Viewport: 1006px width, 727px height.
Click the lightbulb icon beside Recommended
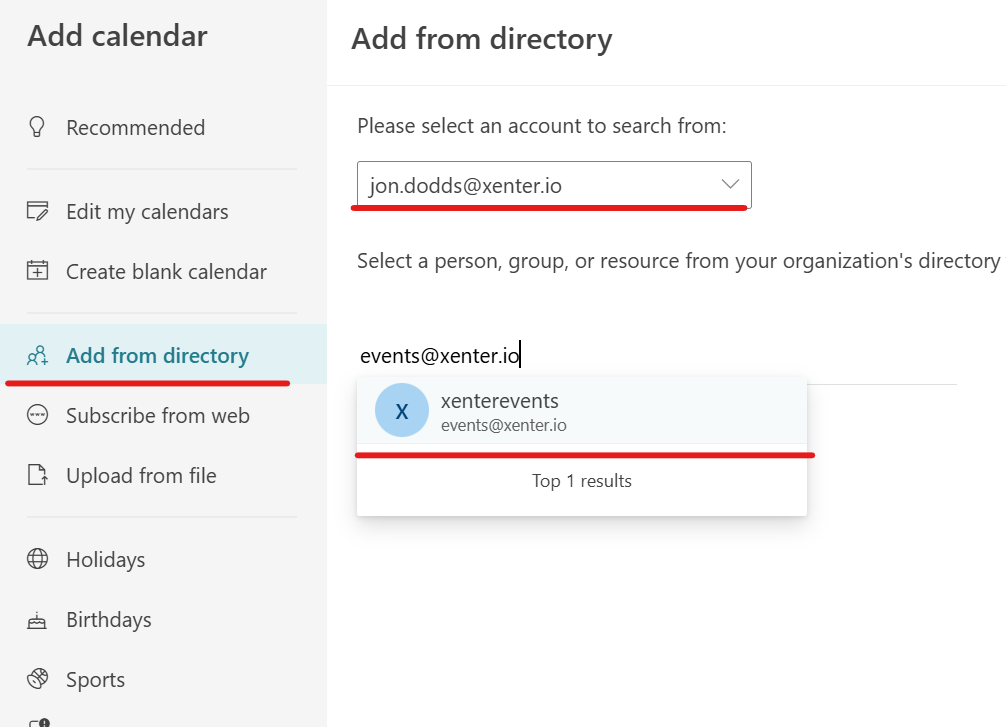[37, 127]
